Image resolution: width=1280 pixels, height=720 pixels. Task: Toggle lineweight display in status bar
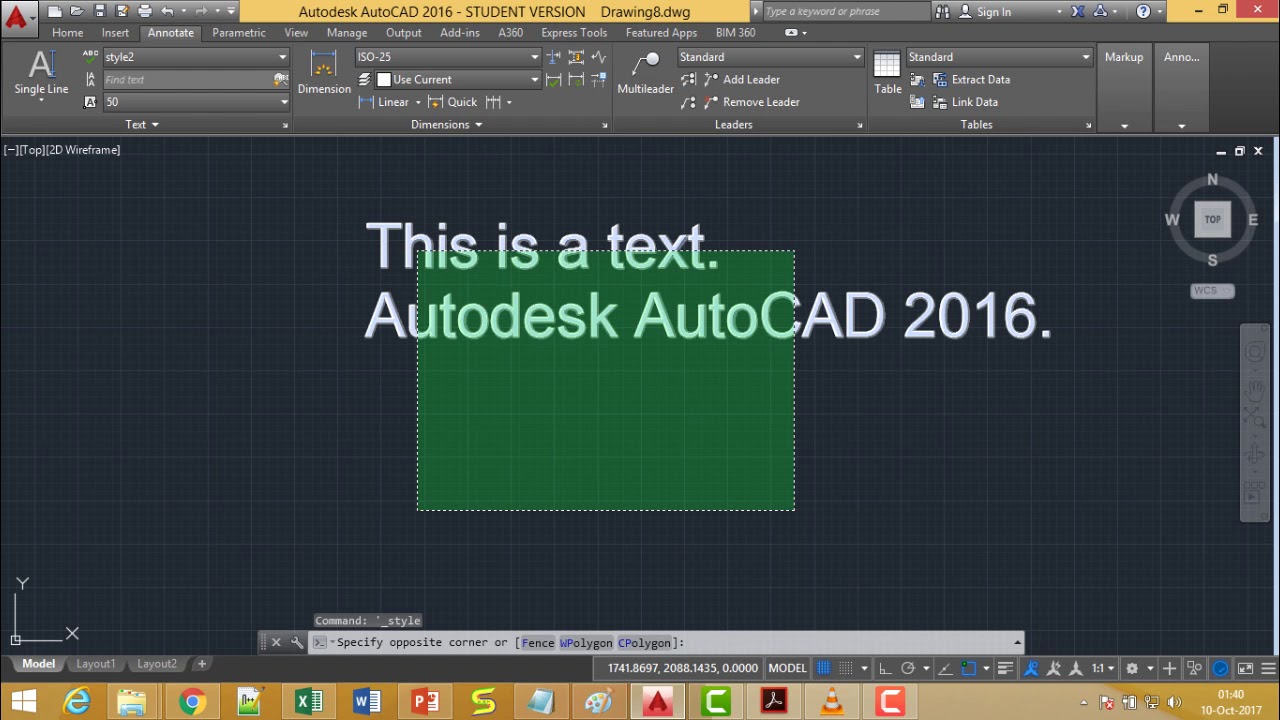pos(1006,668)
